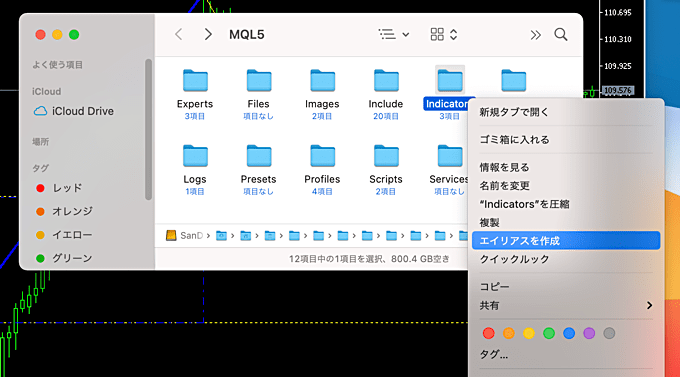Image resolution: width=680 pixels, height=377 pixels.
Task: Apply the green tag color dot
Action: (x=549, y=333)
